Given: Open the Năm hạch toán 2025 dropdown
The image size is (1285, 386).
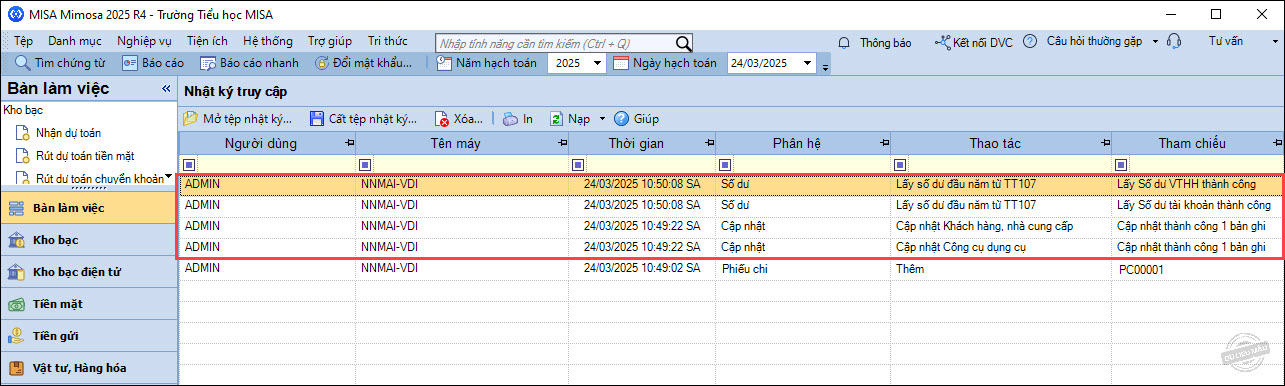Looking at the screenshot, I should pos(597,63).
